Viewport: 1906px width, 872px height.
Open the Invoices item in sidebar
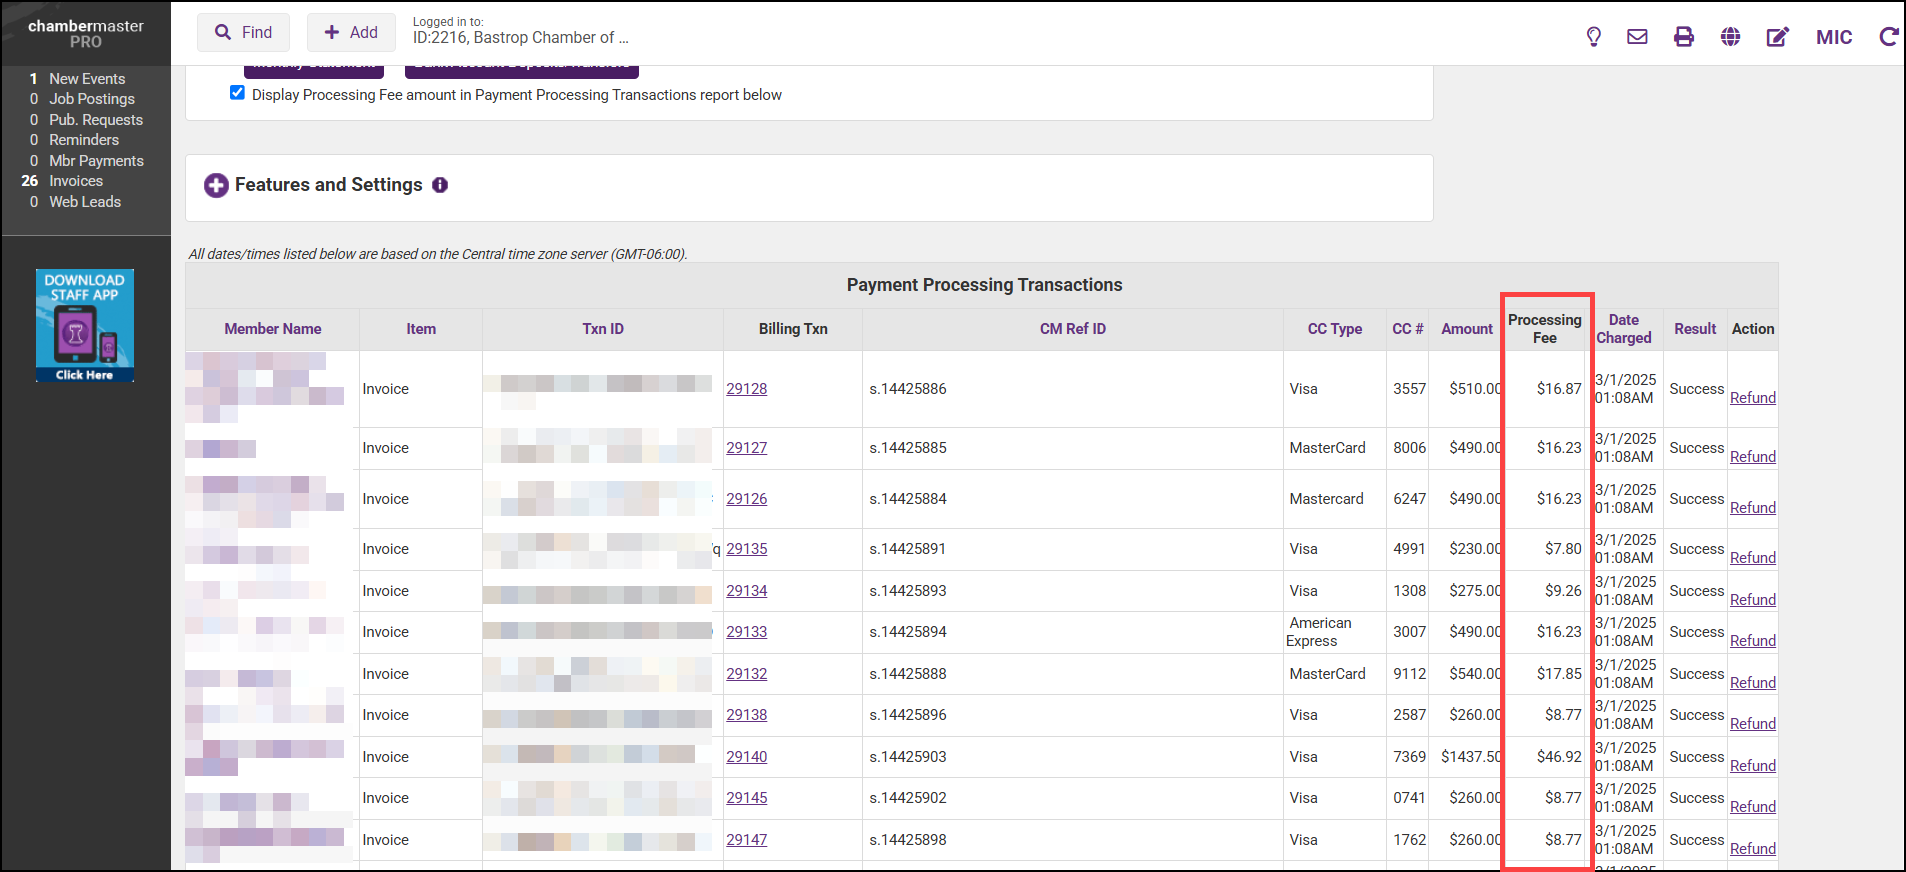(76, 181)
